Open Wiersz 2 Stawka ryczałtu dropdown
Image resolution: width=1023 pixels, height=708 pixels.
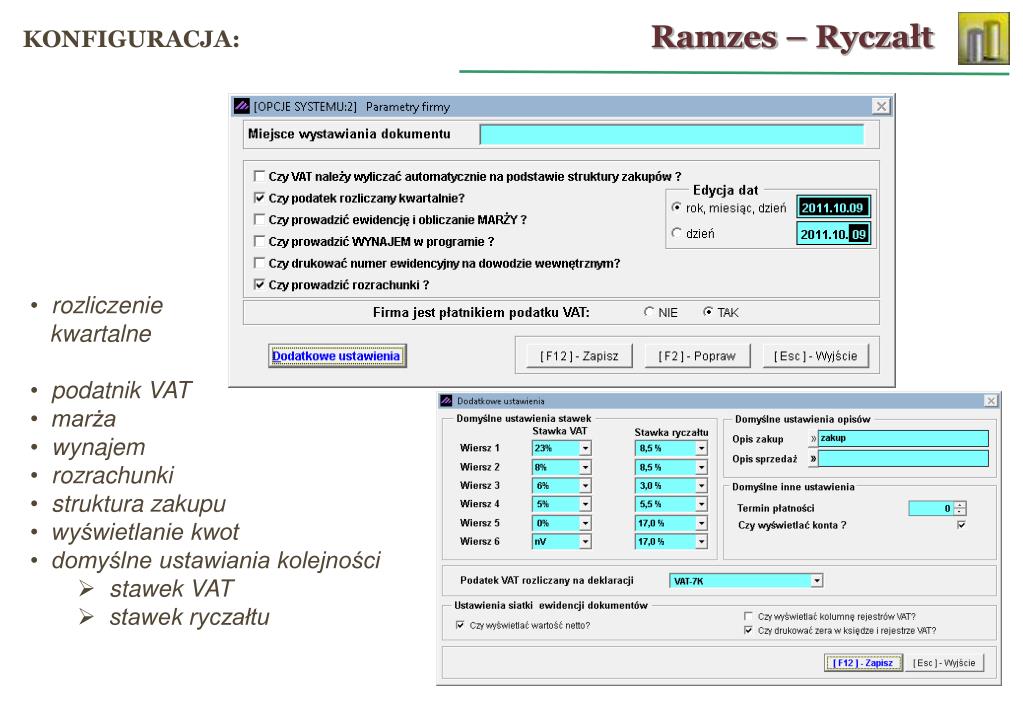click(x=701, y=467)
